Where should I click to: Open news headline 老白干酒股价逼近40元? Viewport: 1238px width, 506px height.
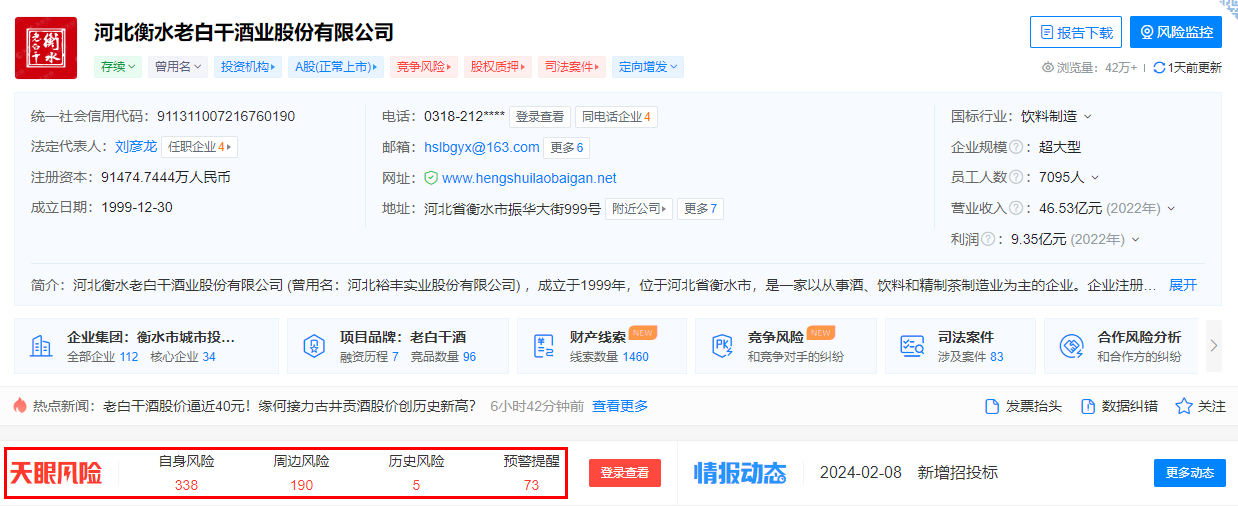pyautogui.click(x=291, y=406)
